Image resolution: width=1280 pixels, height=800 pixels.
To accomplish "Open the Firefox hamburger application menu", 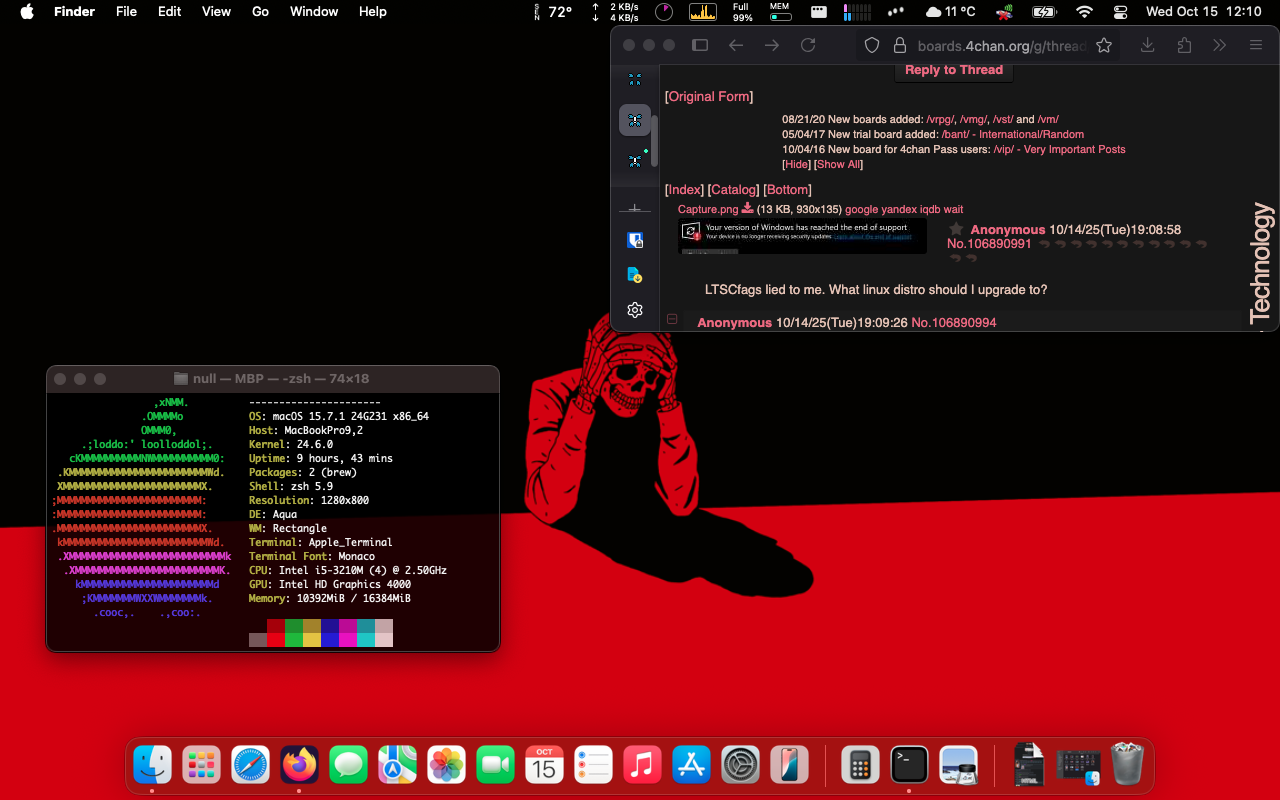I will click(1256, 45).
